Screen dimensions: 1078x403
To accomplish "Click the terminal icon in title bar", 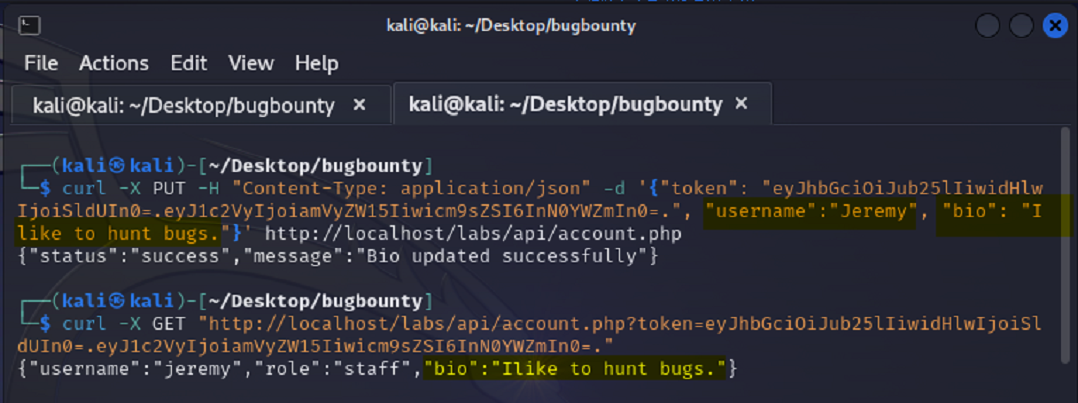I will click(29, 26).
